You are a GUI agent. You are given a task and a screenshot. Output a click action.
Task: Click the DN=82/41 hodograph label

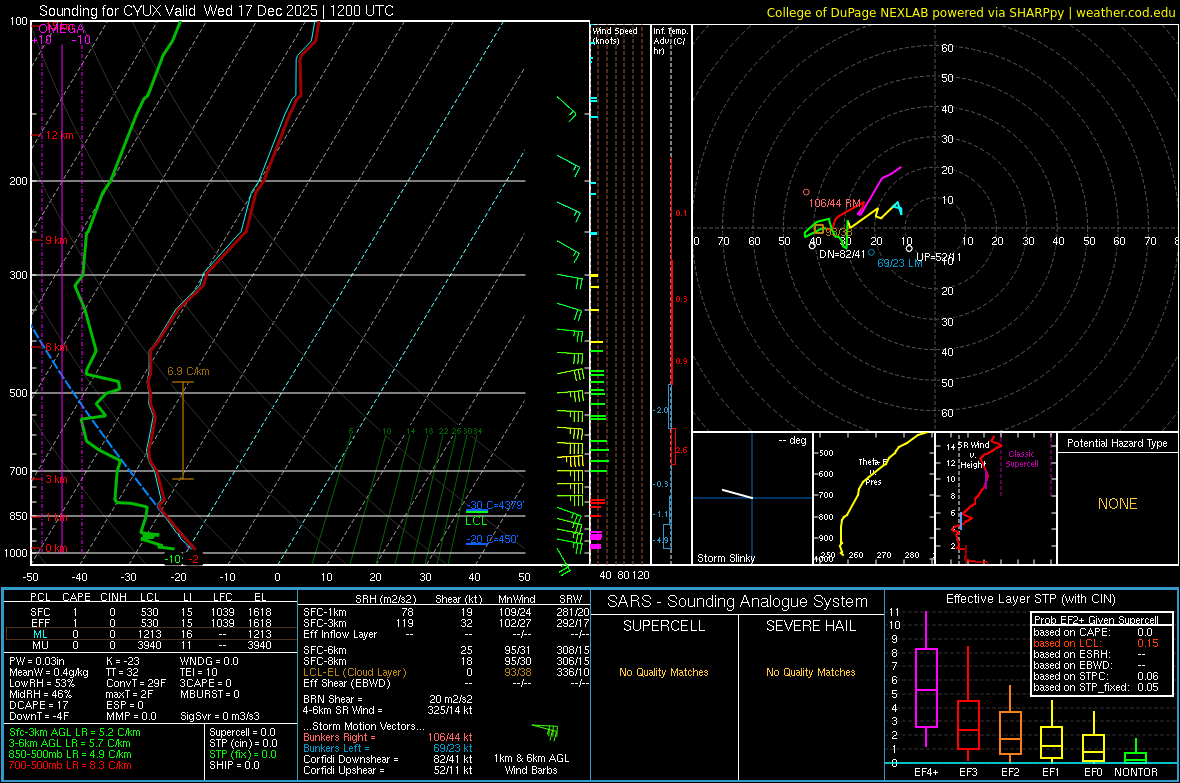coord(842,254)
